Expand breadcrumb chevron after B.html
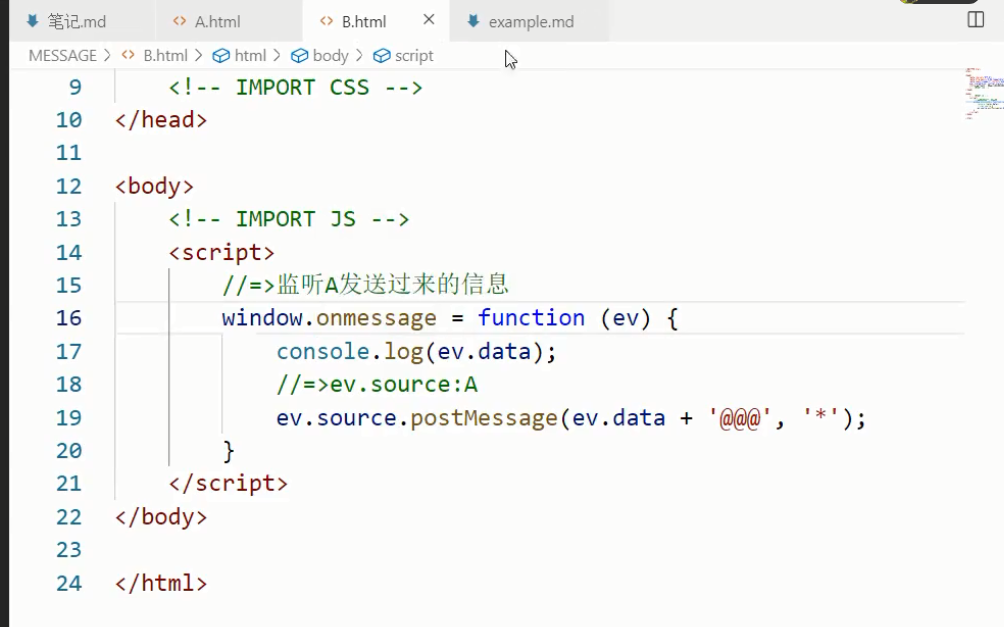Viewport: 1004px width, 627px height. 198,56
